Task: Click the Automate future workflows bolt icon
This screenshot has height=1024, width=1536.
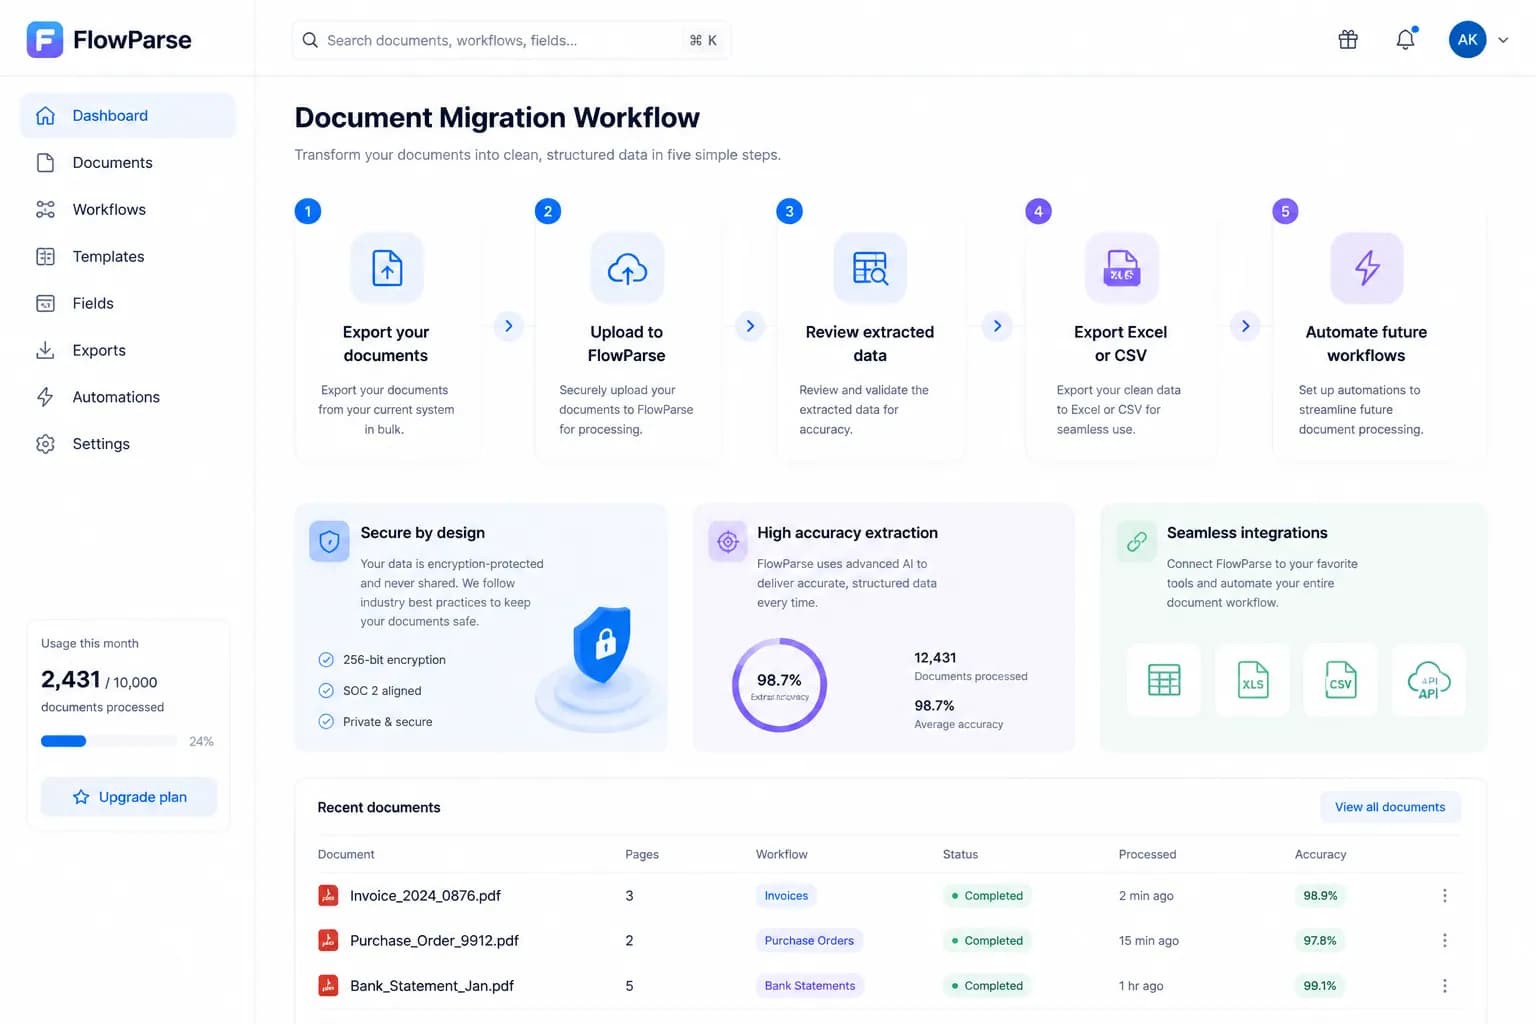Action: click(1367, 268)
